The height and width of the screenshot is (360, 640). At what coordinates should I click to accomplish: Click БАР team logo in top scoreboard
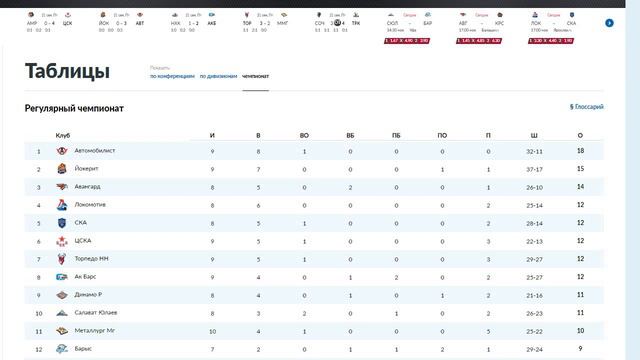coord(428,15)
